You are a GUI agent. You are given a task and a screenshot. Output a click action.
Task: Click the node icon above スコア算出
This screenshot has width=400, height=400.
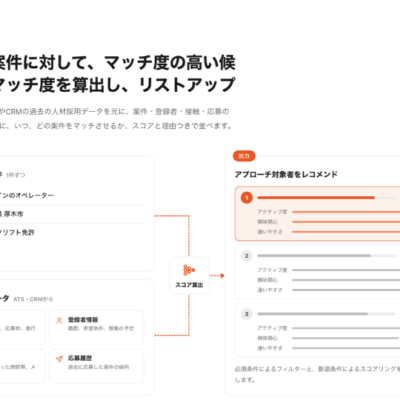189,270
